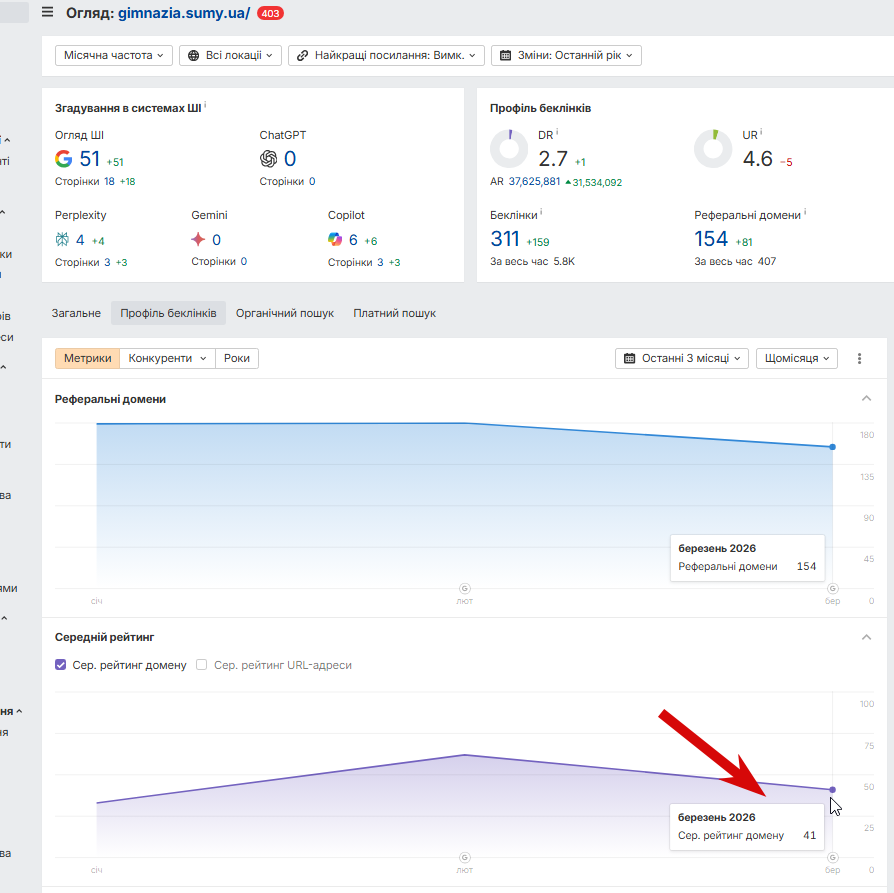The image size is (894, 893).
Task: Open Беклінки count 311
Action: 505,239
